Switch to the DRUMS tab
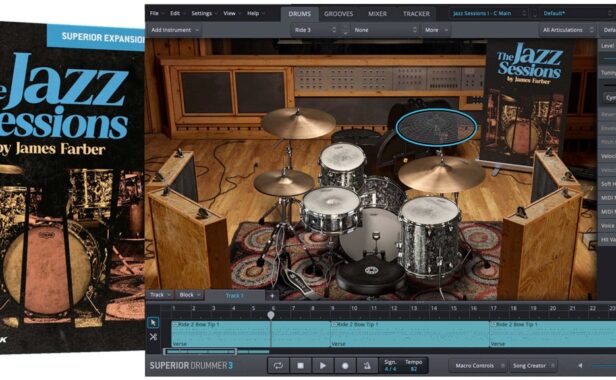 pyautogui.click(x=300, y=14)
